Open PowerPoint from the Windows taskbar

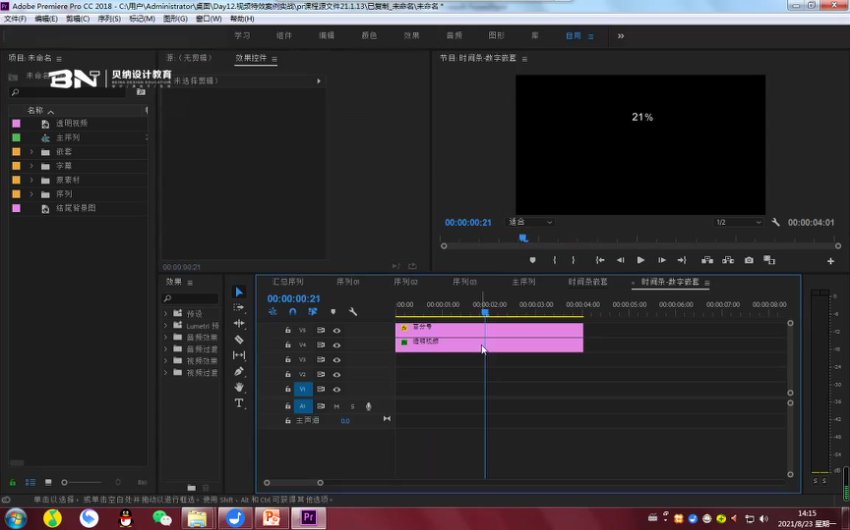click(270, 517)
